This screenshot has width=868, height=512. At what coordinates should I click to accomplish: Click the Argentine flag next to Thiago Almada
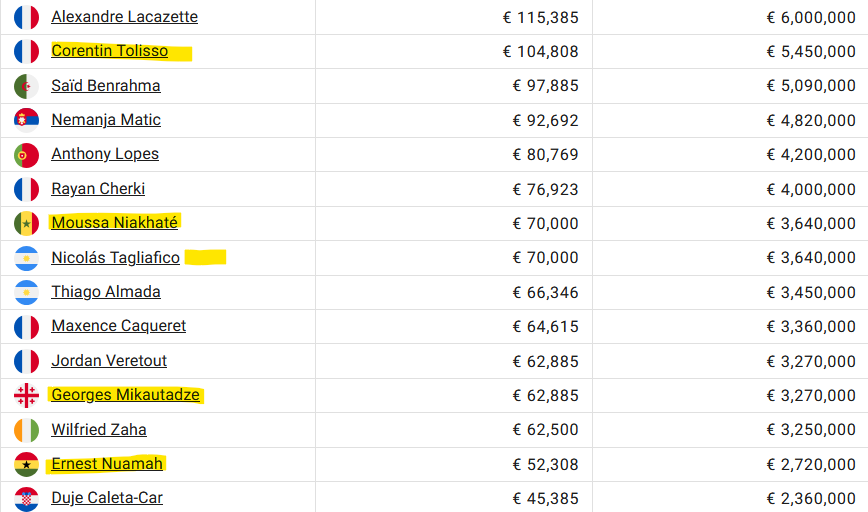pos(26,292)
